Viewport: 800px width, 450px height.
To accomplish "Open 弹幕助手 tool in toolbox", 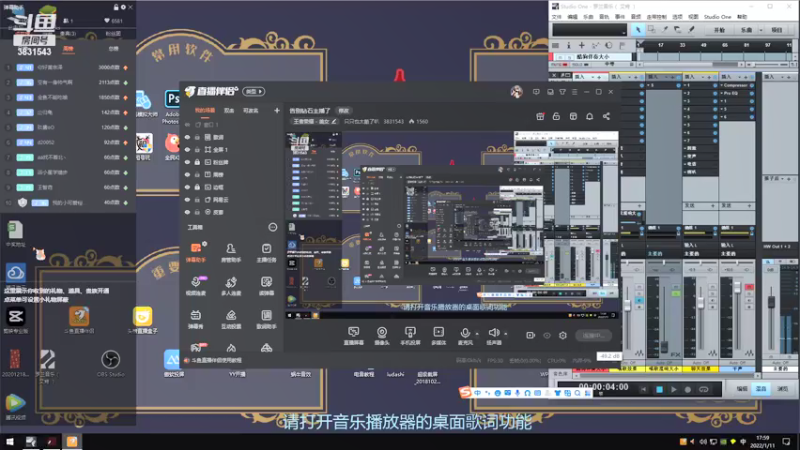I will click(x=196, y=253).
